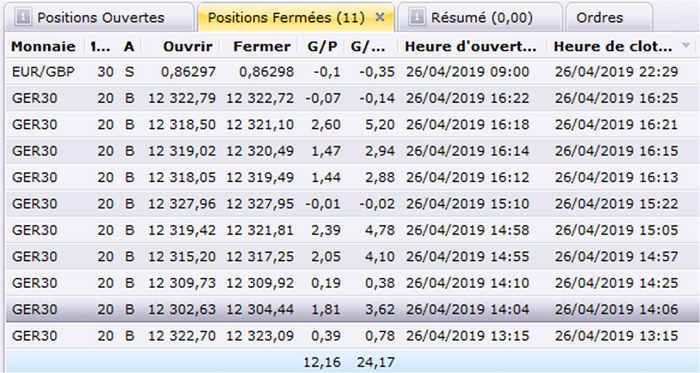Select the EUR/GBP closed position row
This screenshot has height=373, width=700.
tap(352, 71)
